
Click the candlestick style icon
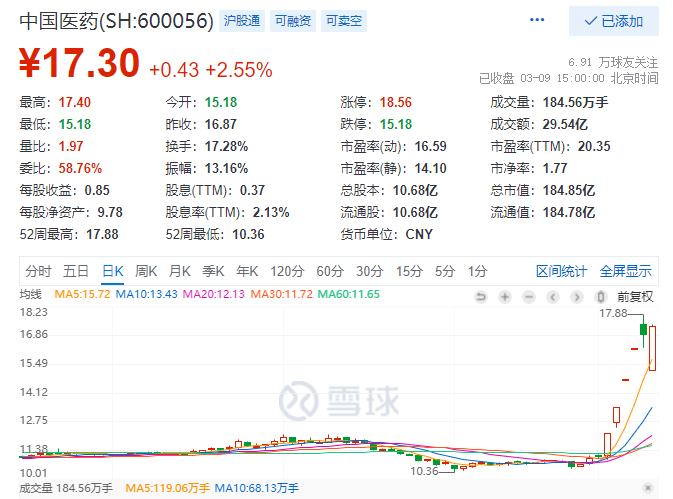[x=601, y=297]
